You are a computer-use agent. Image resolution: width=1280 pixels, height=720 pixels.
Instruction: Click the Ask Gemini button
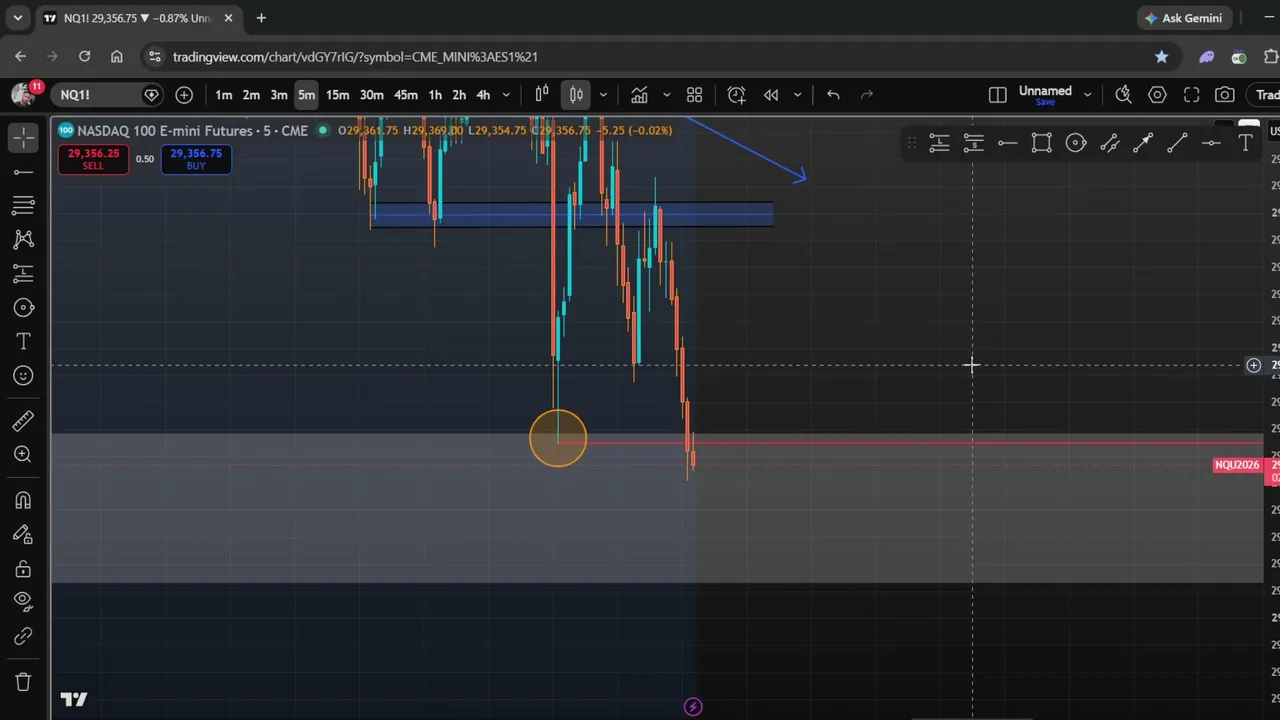tap(1183, 18)
